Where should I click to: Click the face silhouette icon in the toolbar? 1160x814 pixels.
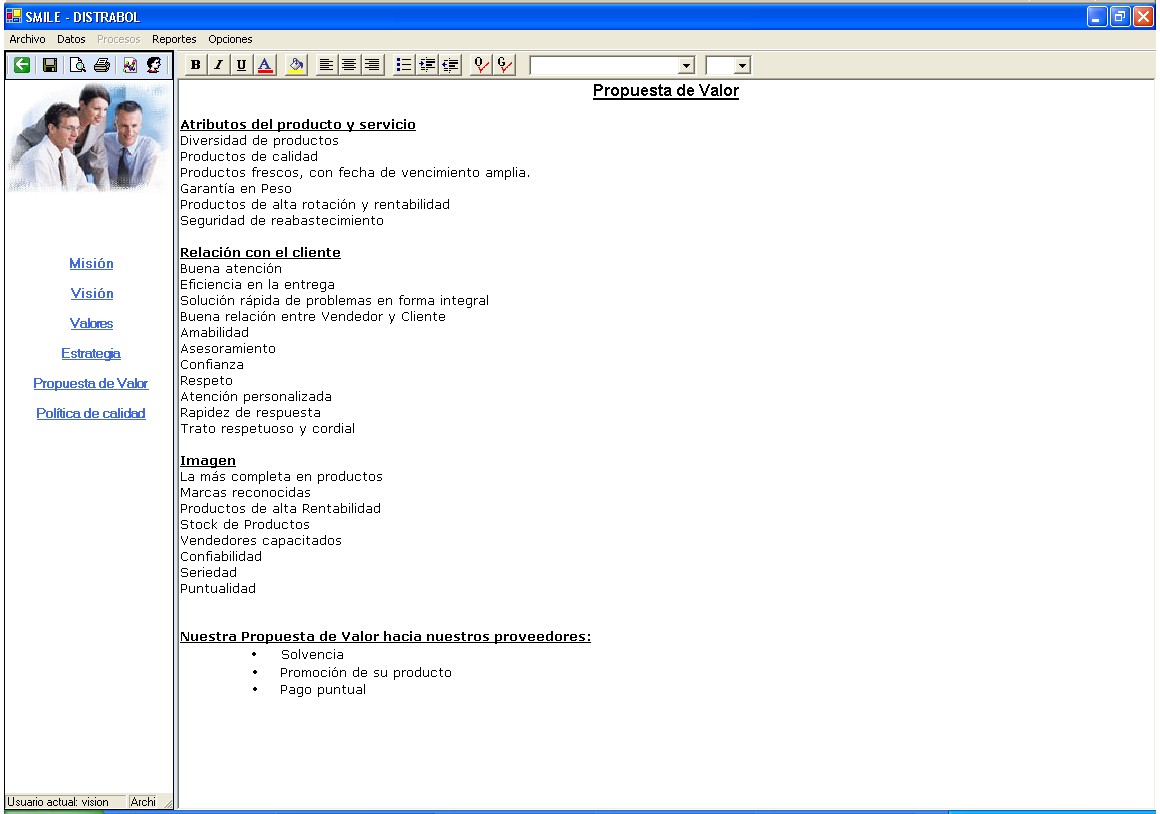(154, 65)
